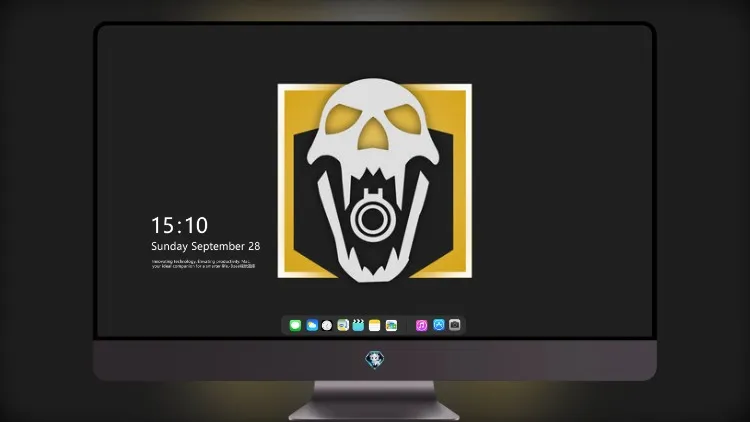Image resolution: width=750 pixels, height=422 pixels.
Task: Click the 15:10 clock widget
Action: click(x=179, y=225)
